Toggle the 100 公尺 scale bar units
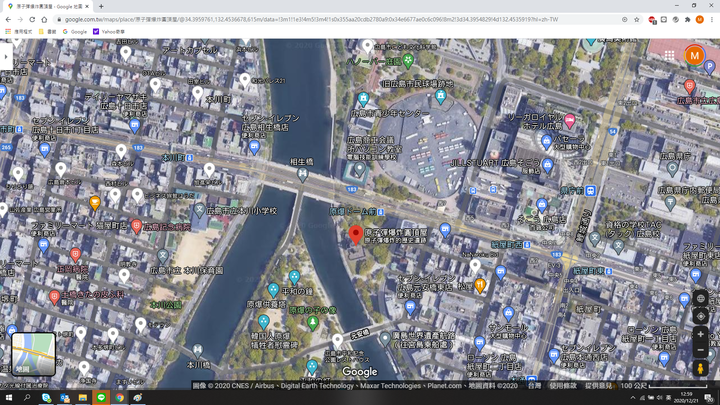Screen dimensions: 720x405 (664, 386)
